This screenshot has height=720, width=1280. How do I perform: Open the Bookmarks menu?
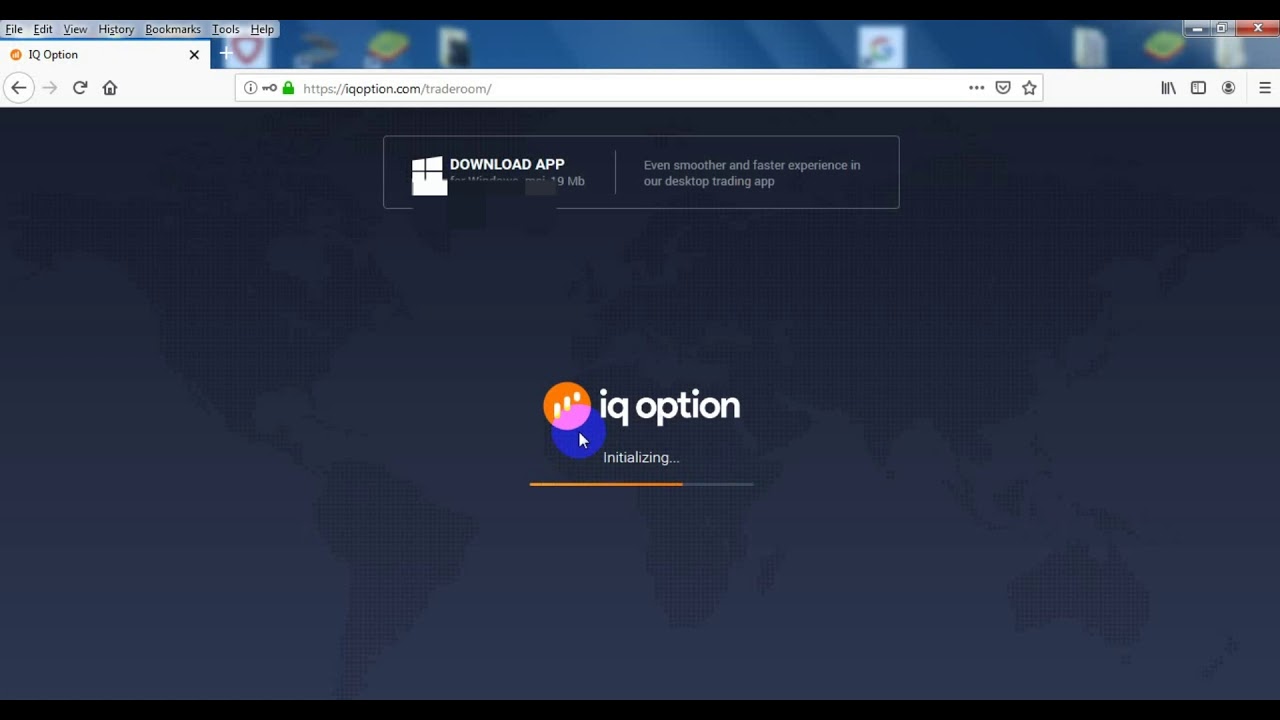click(x=173, y=29)
